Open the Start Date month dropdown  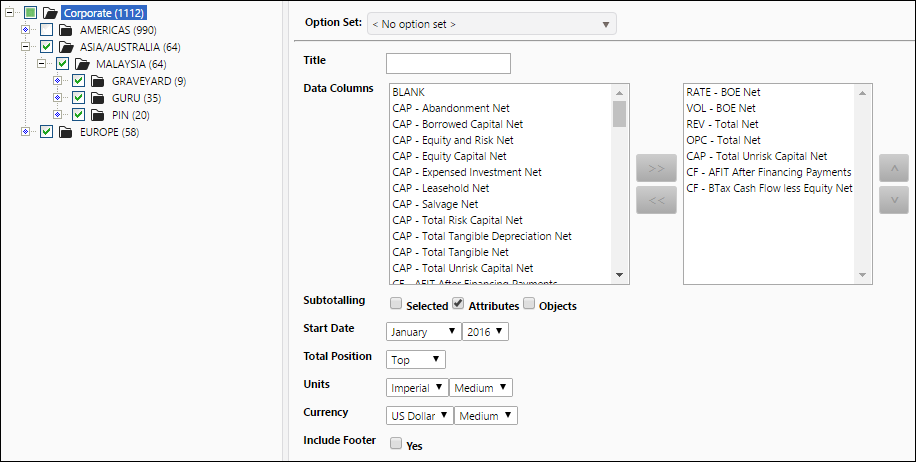[x=424, y=332]
